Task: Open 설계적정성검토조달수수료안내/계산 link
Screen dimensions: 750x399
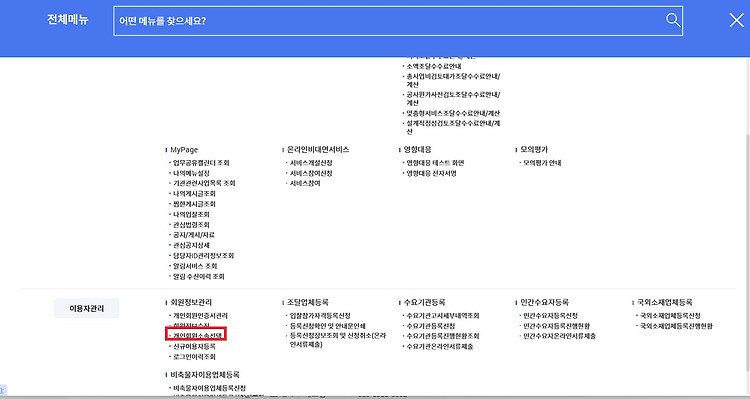Action: [453, 127]
